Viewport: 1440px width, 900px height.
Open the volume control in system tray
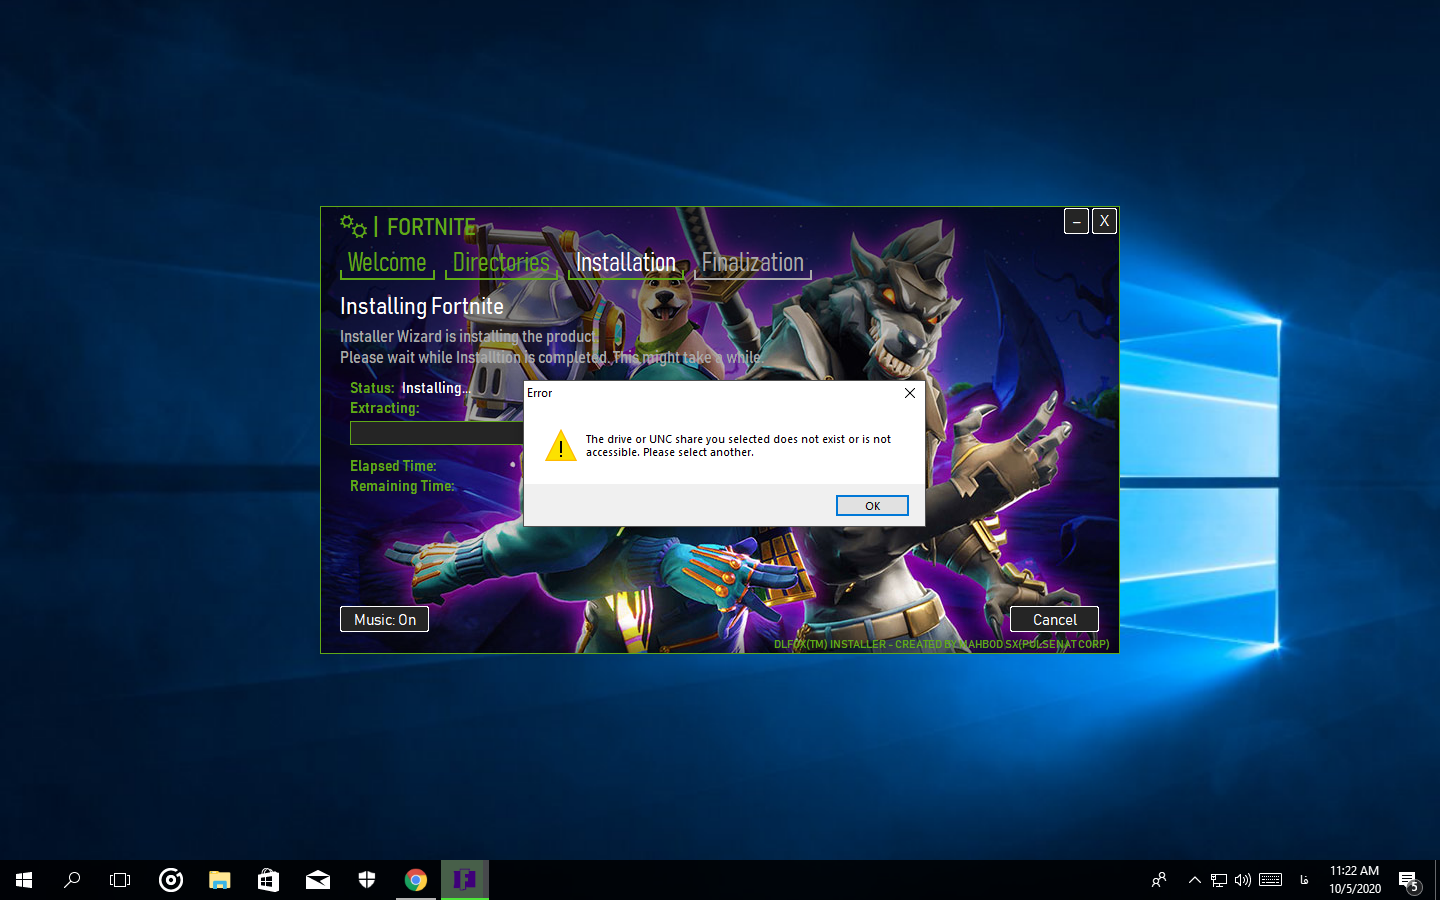coord(1243,880)
